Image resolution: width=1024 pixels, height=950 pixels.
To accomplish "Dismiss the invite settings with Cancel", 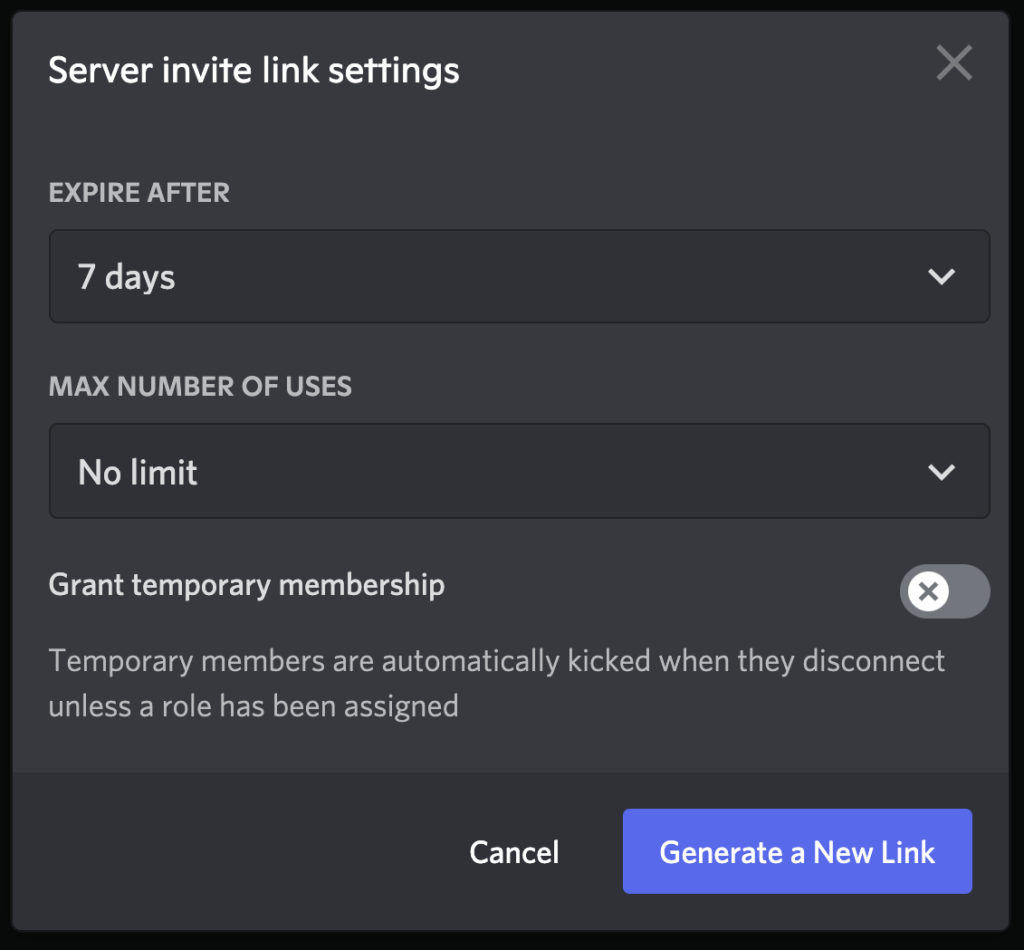I will (513, 851).
